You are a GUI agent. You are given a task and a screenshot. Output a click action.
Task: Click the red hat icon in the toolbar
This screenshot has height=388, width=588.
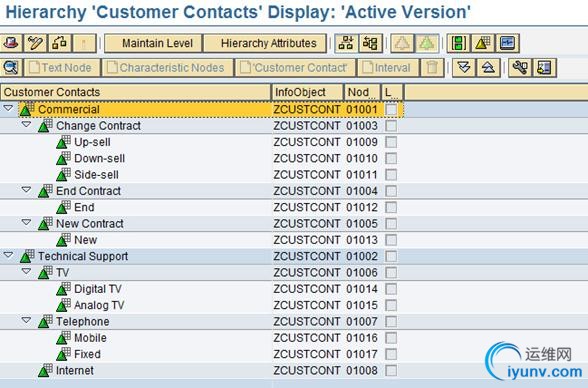11,43
